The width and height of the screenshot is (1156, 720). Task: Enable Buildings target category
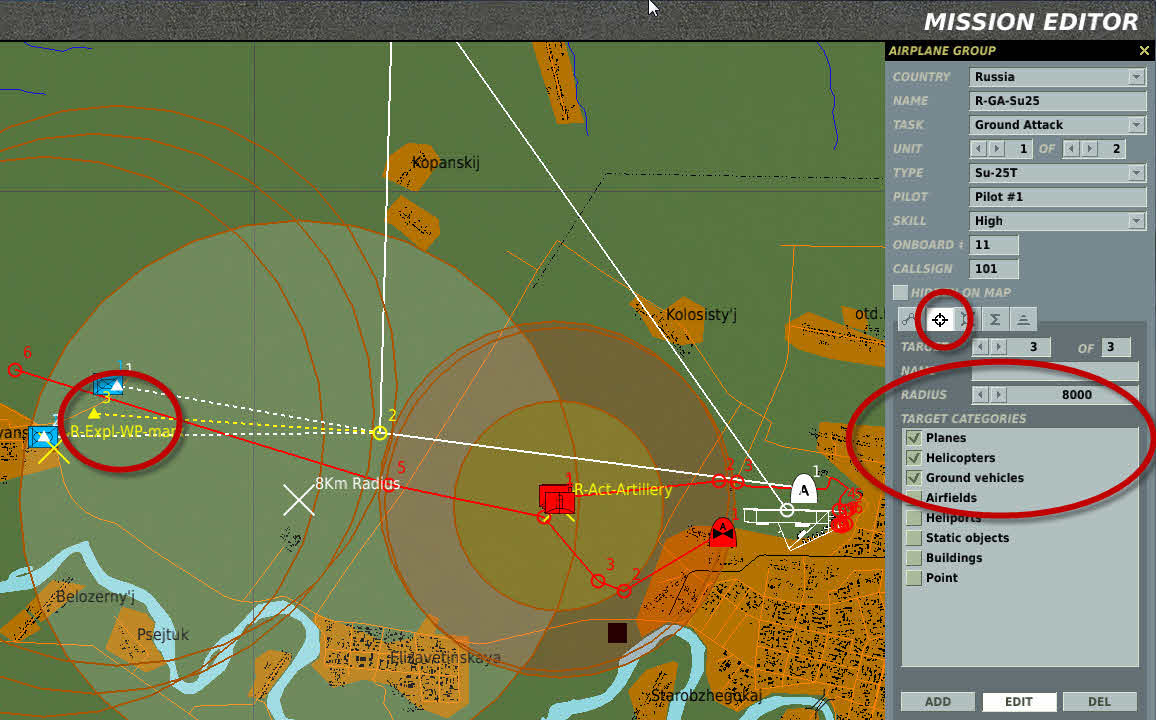tap(914, 558)
